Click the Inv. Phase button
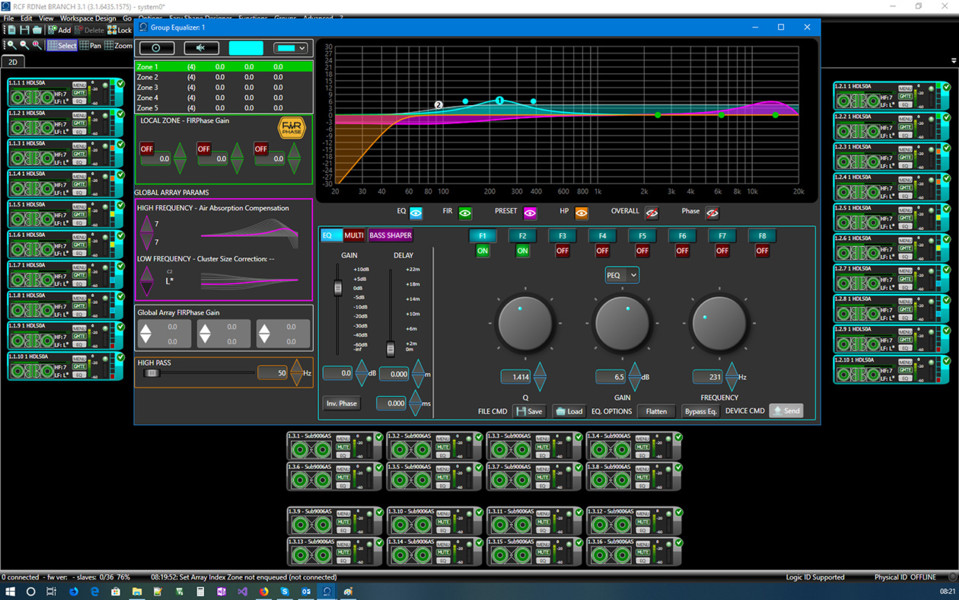Screen dimensions: 959x600 pyautogui.click(x=341, y=404)
